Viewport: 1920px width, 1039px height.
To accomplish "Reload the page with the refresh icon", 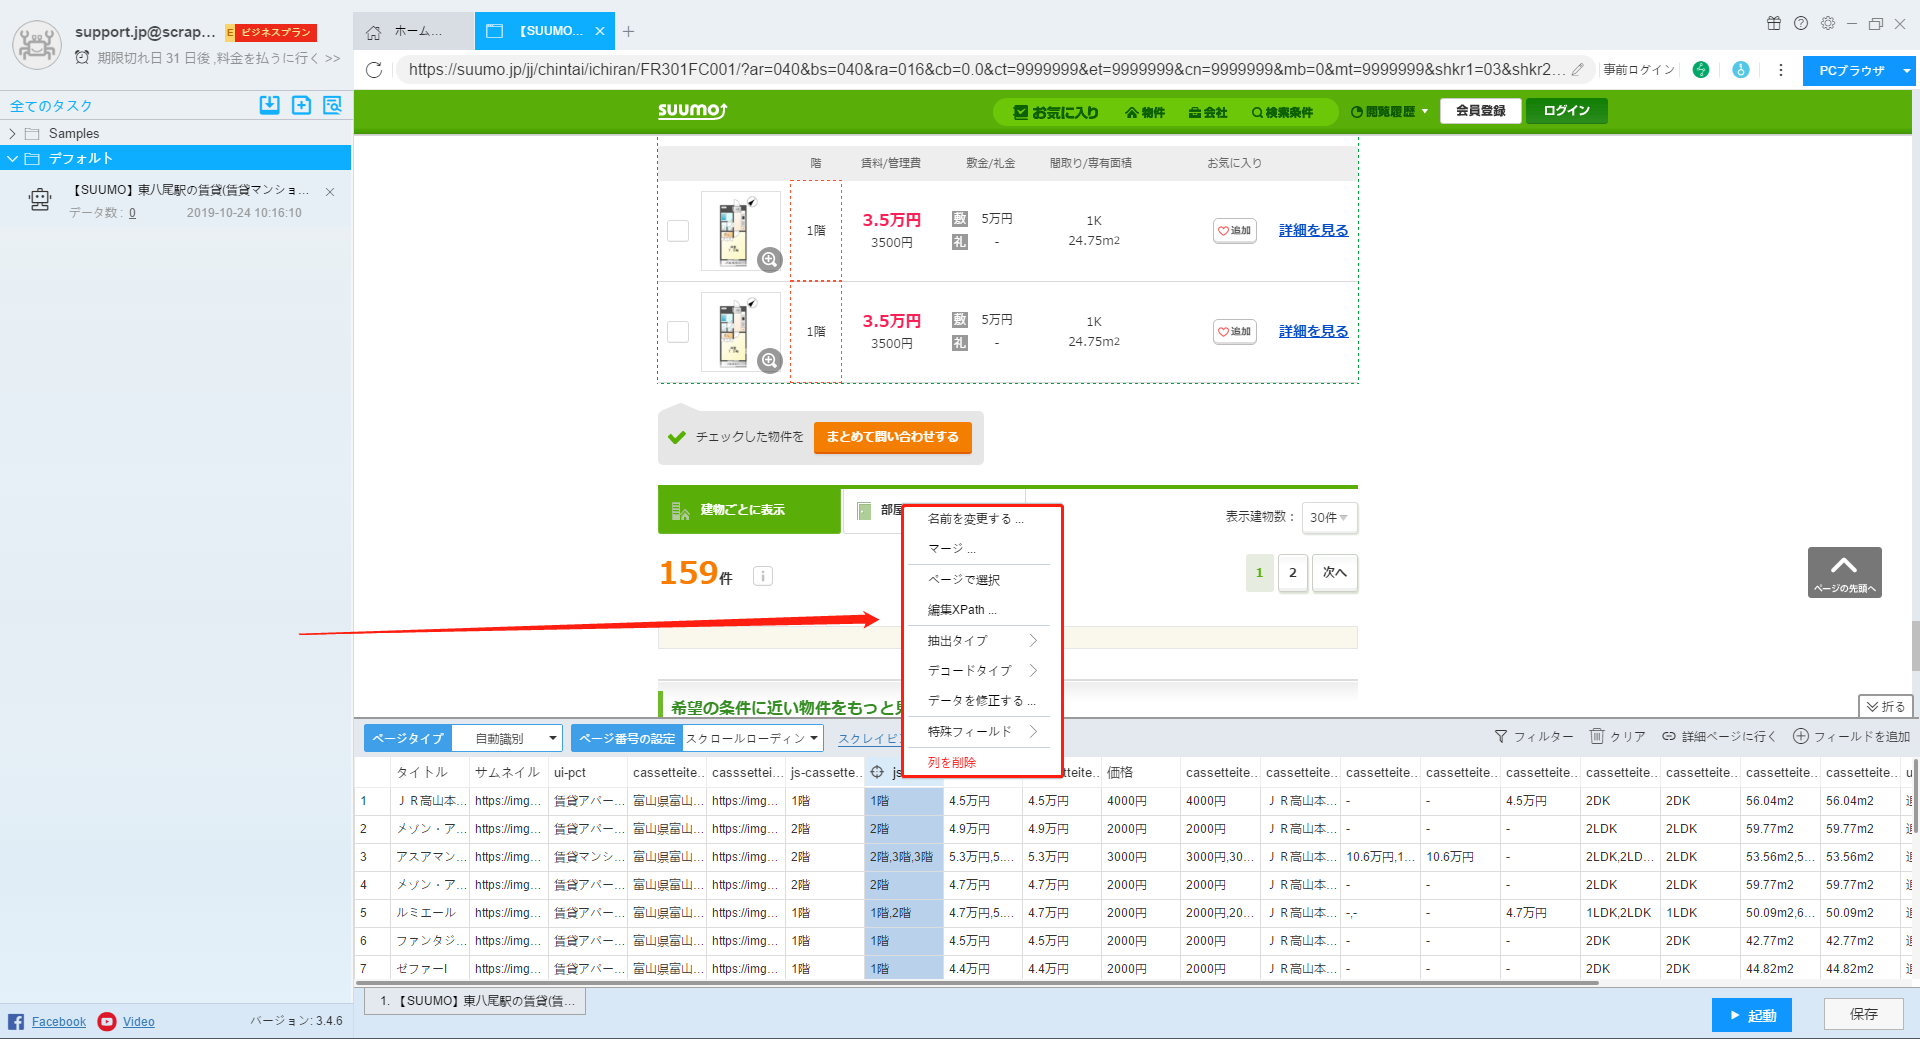I will (374, 70).
